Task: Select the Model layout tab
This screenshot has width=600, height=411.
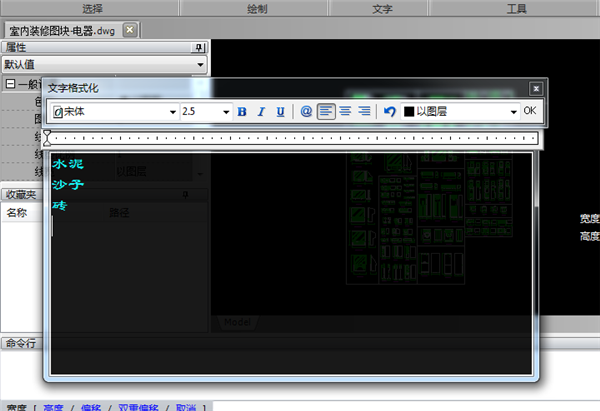Action: pyautogui.click(x=237, y=322)
